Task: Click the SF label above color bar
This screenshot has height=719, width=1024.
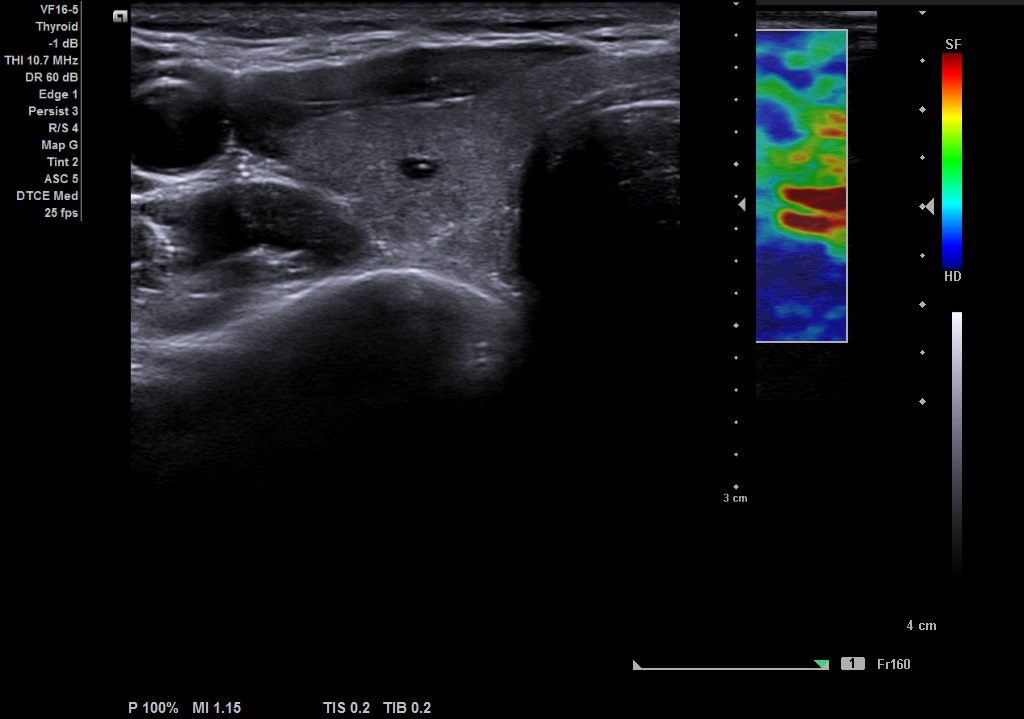Action: pos(953,44)
